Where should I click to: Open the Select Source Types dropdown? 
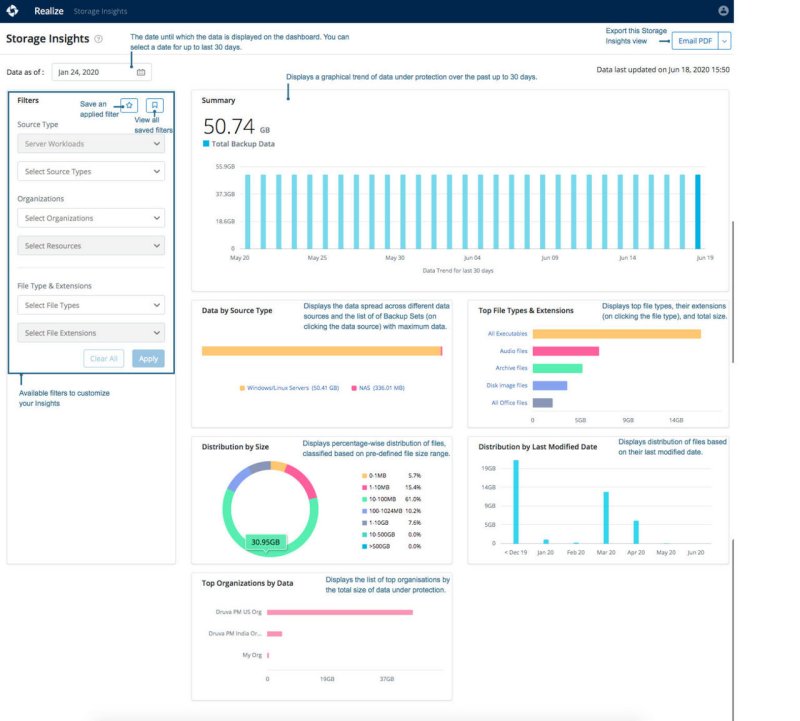[x=90, y=171]
